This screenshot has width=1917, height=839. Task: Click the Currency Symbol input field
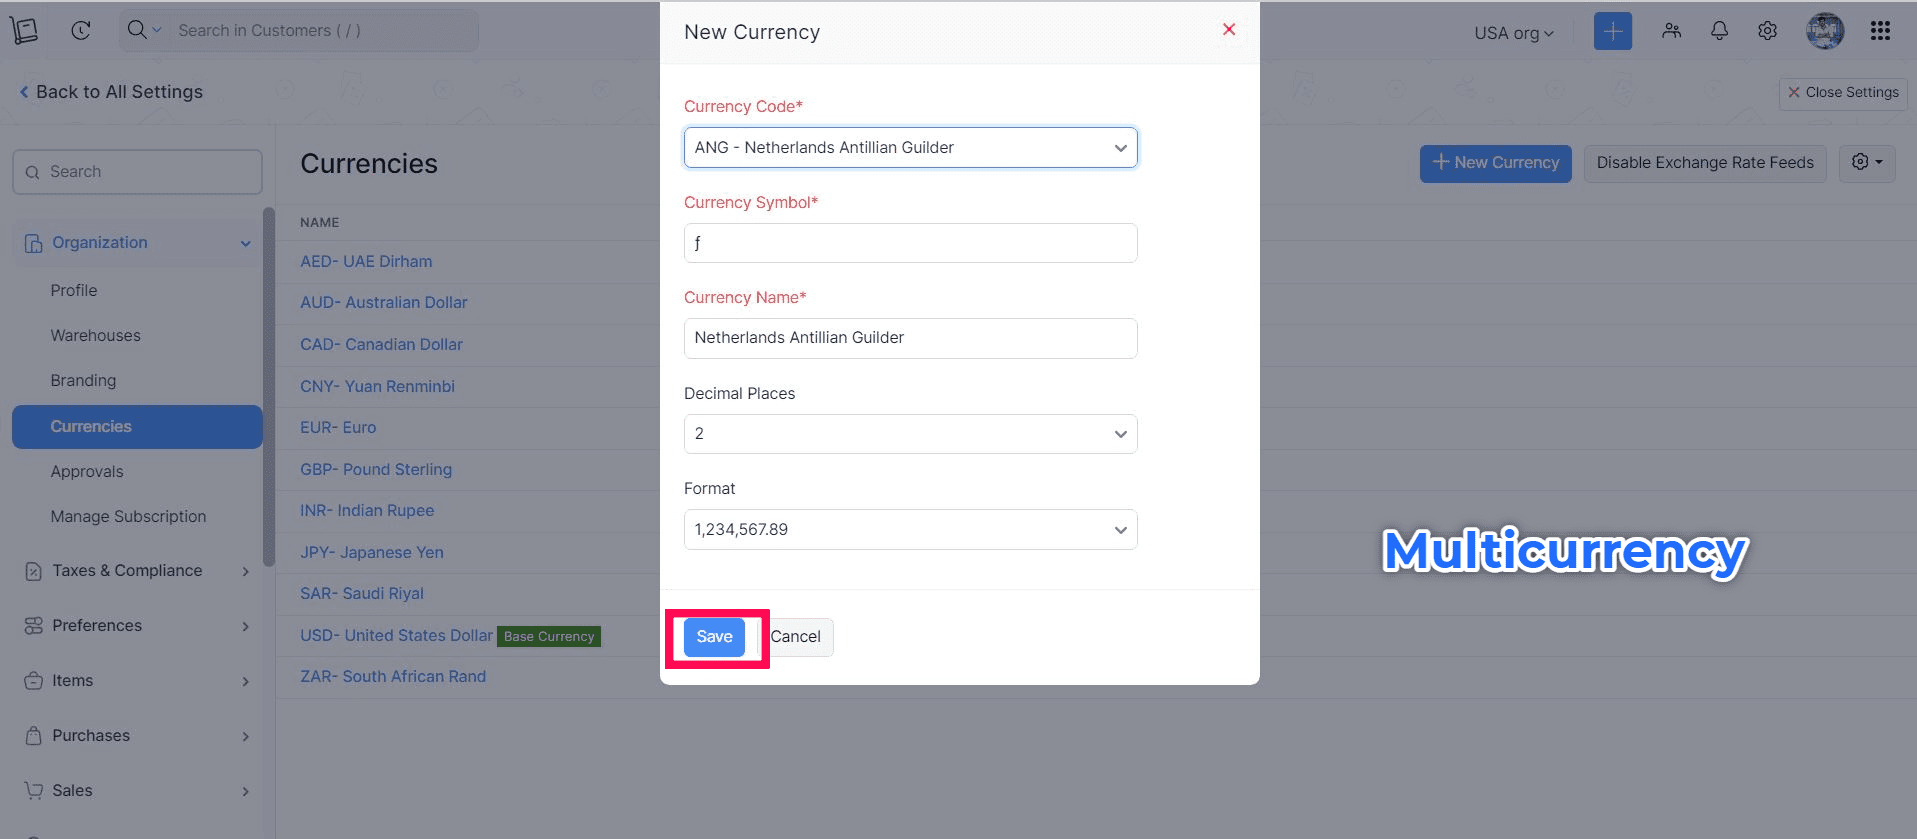coord(910,243)
